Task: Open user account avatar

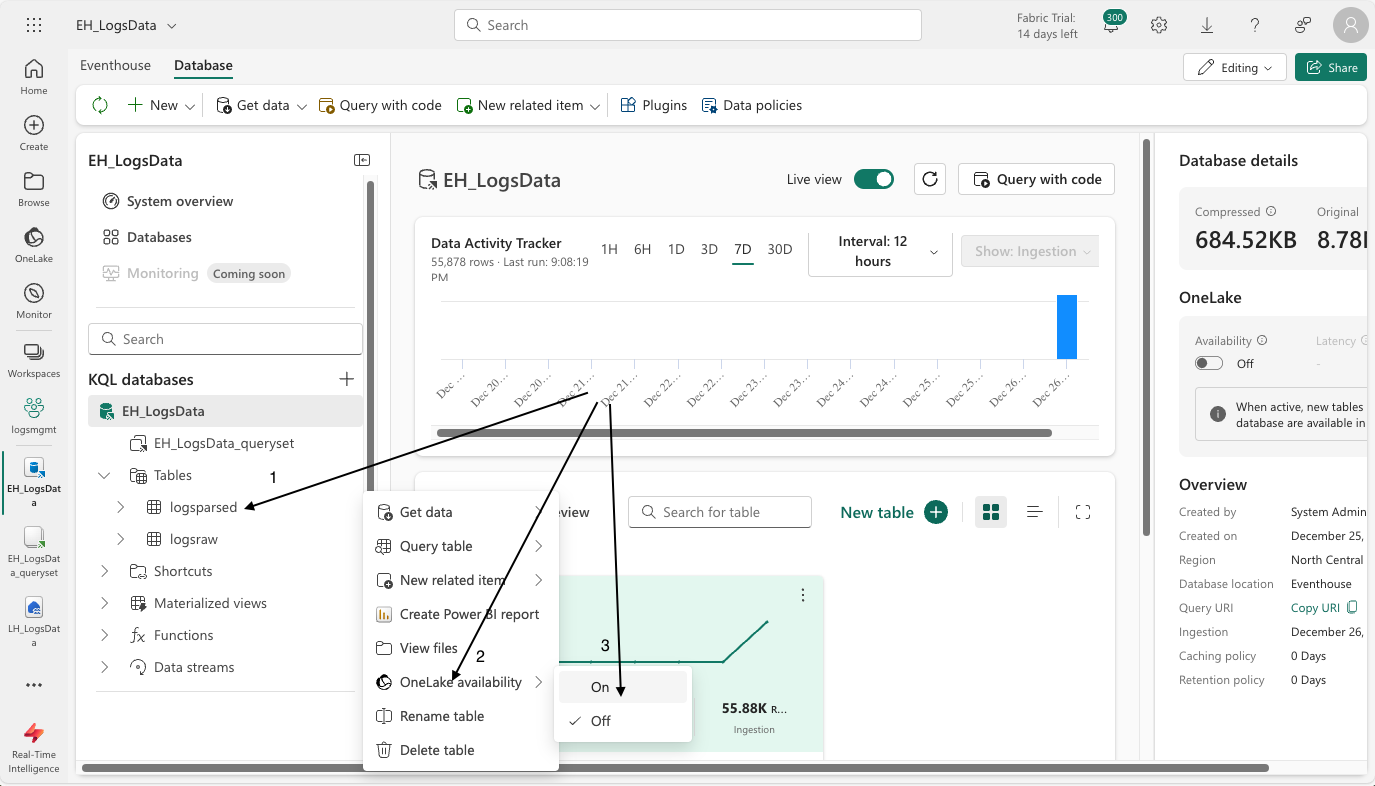Action: [x=1351, y=25]
